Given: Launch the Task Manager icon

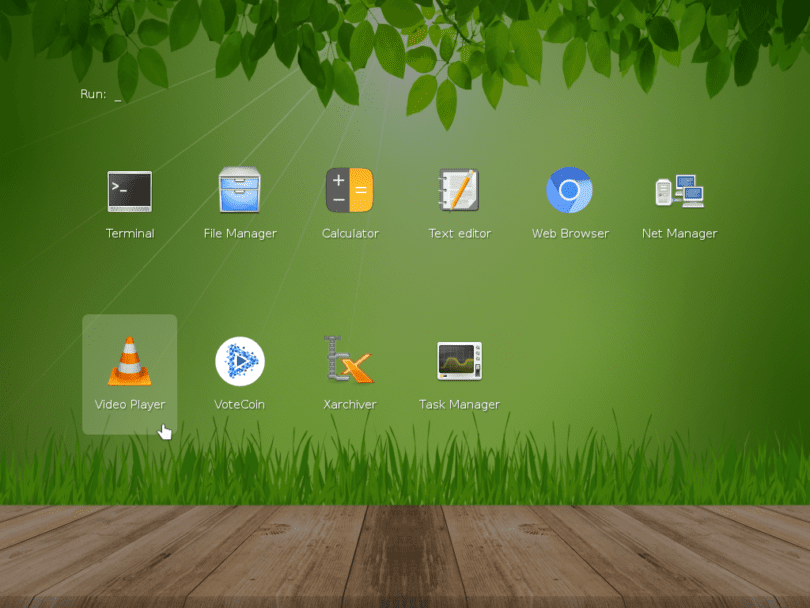Looking at the screenshot, I should (459, 362).
